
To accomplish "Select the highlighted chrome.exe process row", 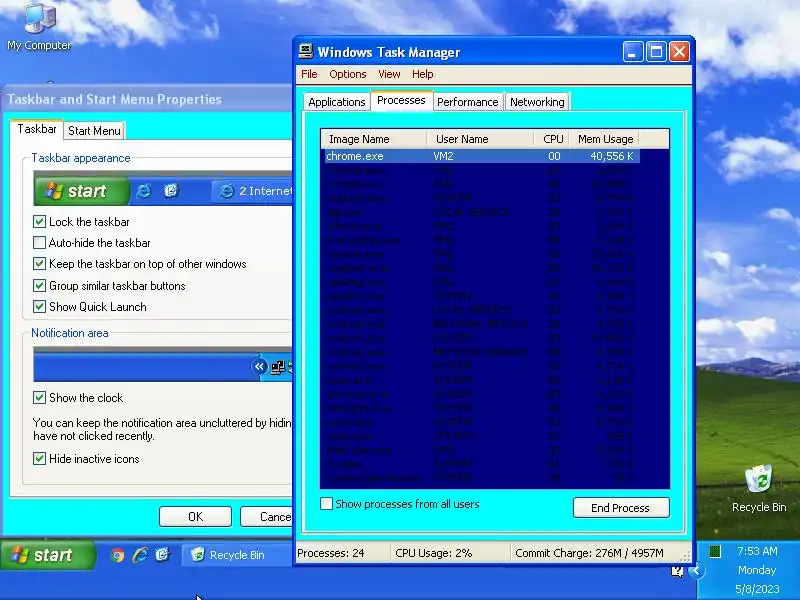I will pyautogui.click(x=482, y=156).
